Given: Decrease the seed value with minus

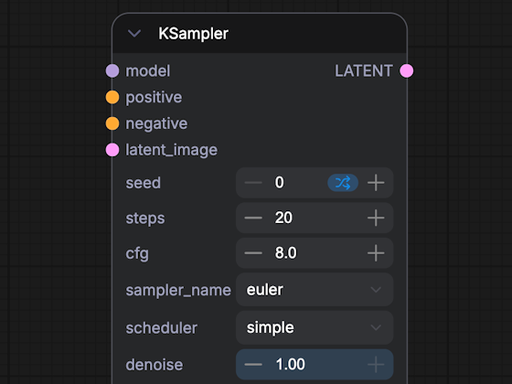Looking at the screenshot, I should coord(253,183).
